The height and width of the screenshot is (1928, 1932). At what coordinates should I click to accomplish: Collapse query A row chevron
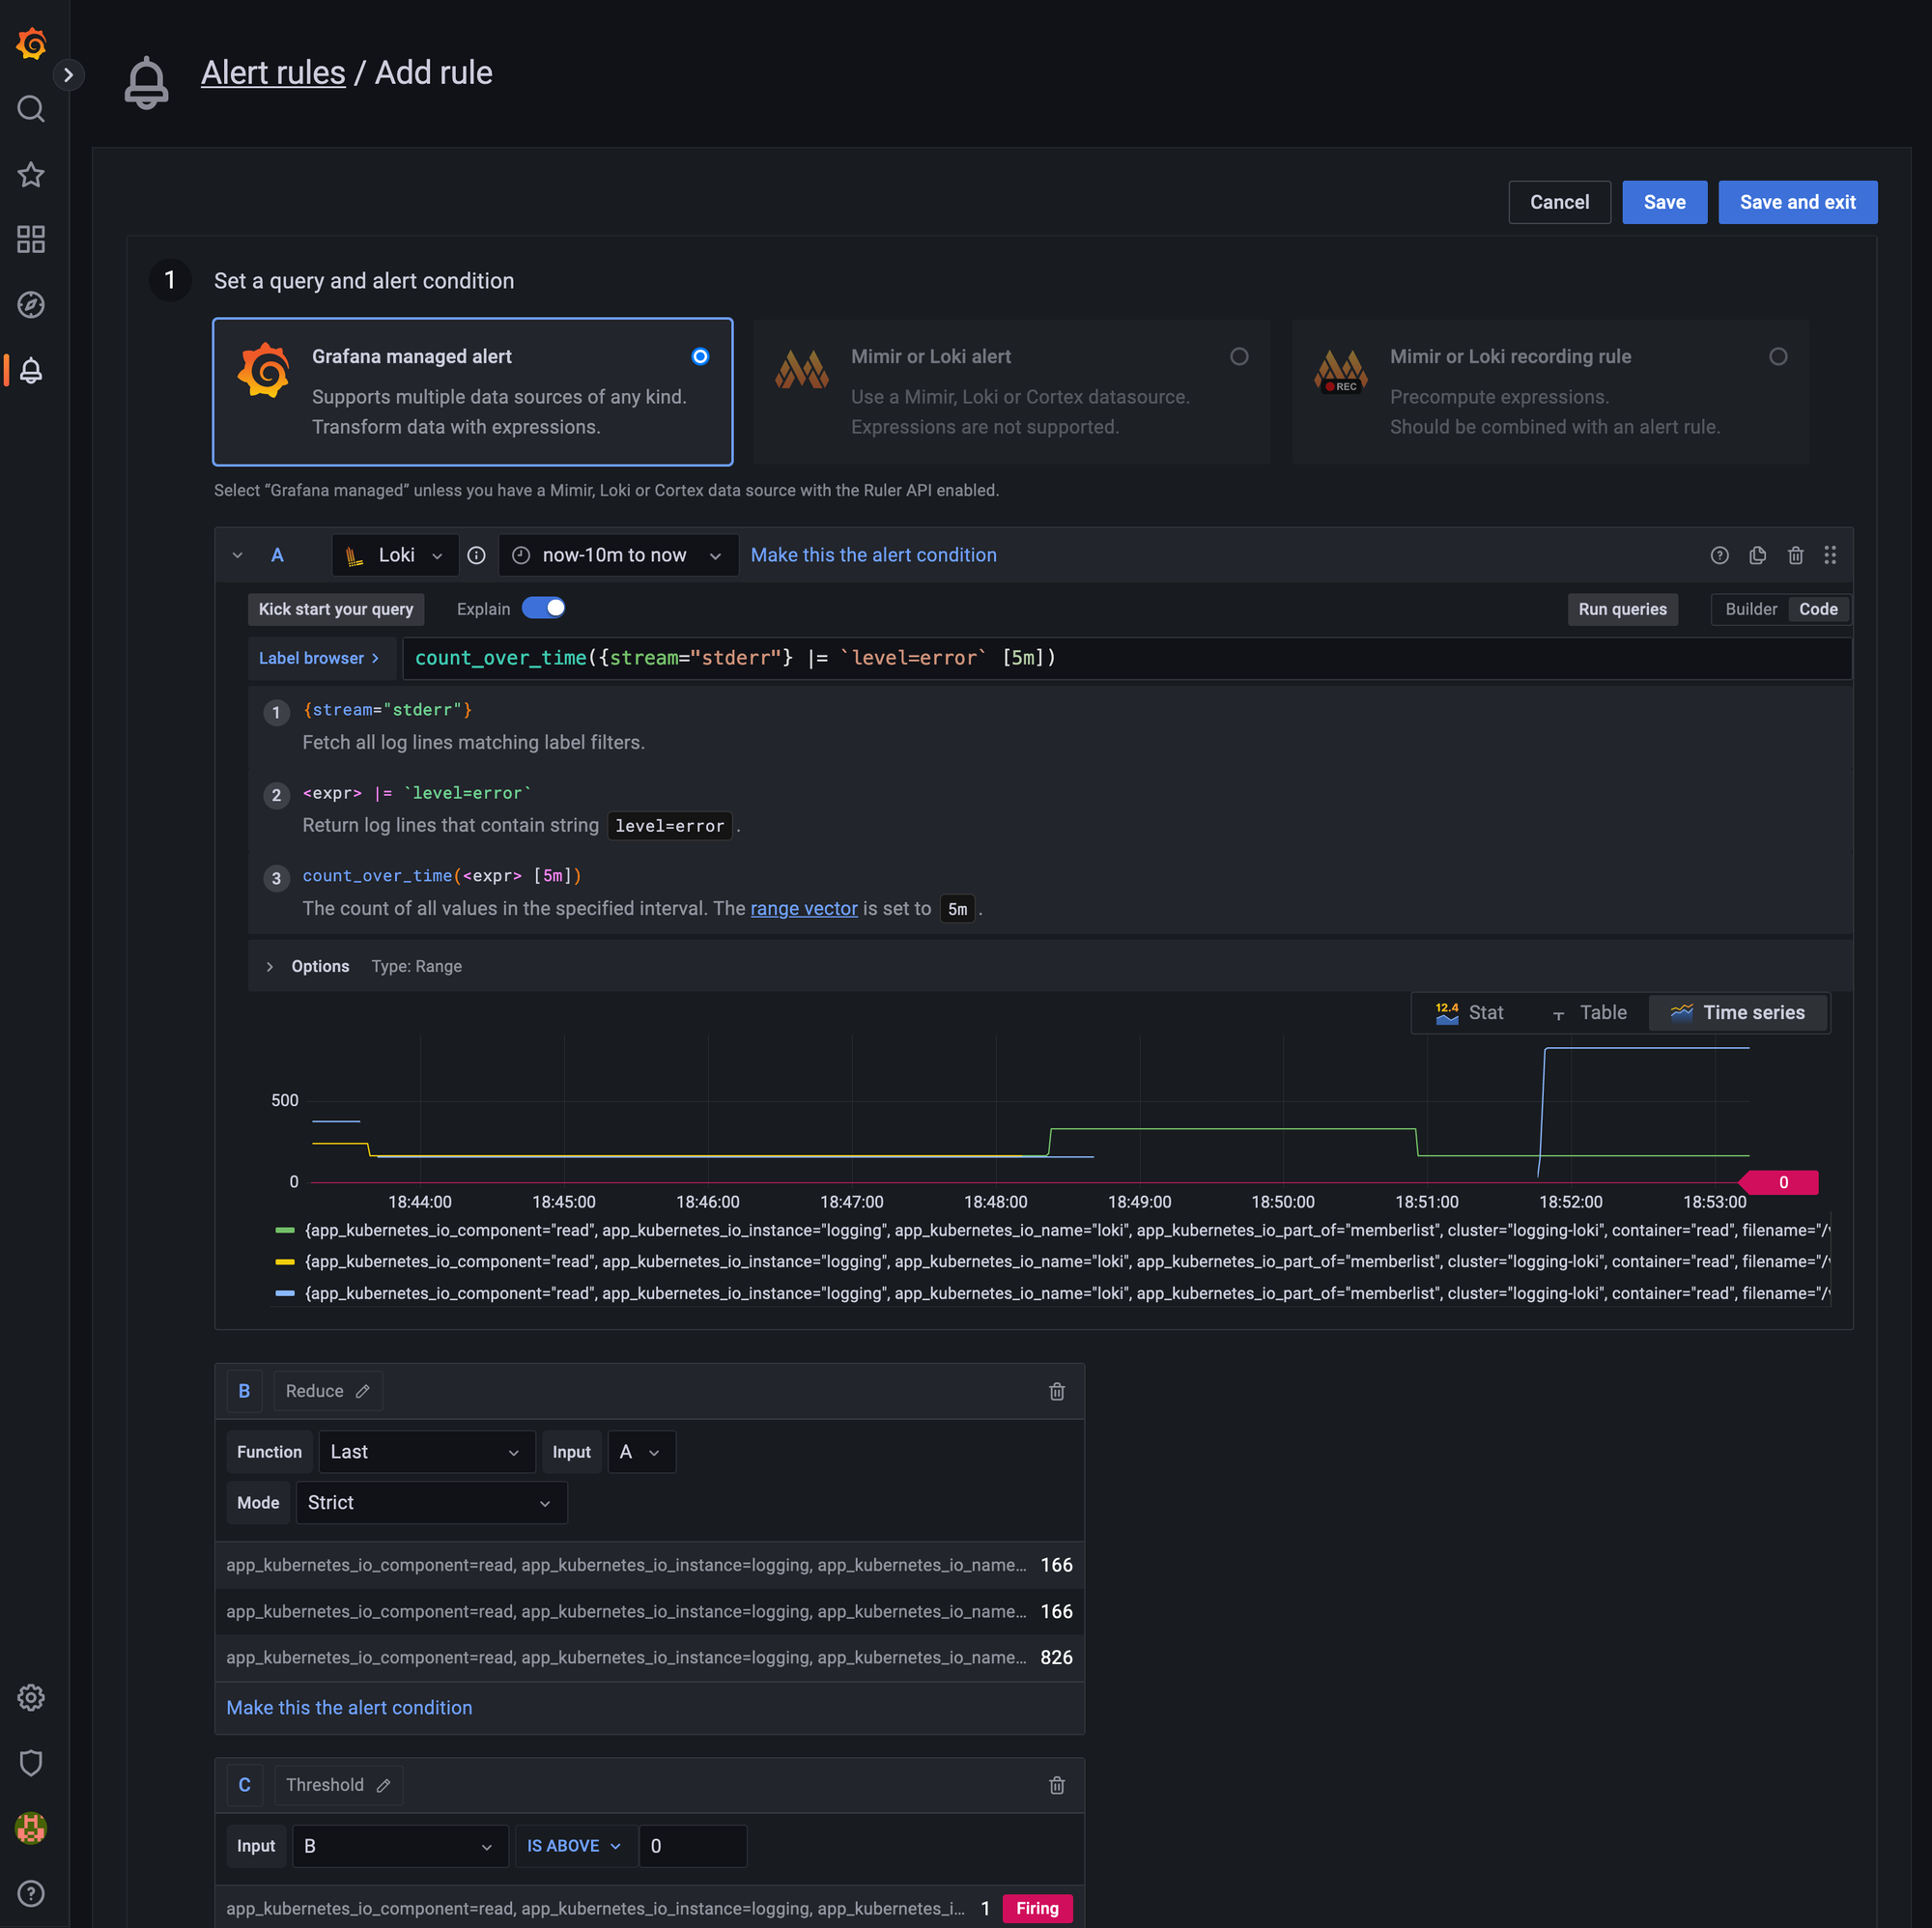237,555
